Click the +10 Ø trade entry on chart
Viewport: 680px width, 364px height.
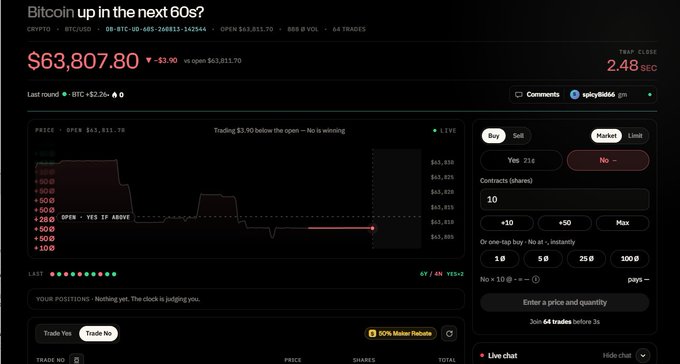[45, 248]
